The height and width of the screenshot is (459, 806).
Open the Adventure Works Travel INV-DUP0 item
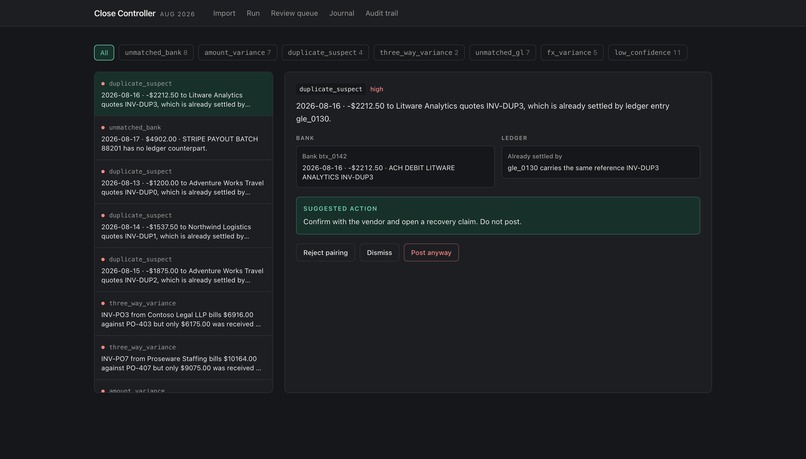(x=184, y=182)
